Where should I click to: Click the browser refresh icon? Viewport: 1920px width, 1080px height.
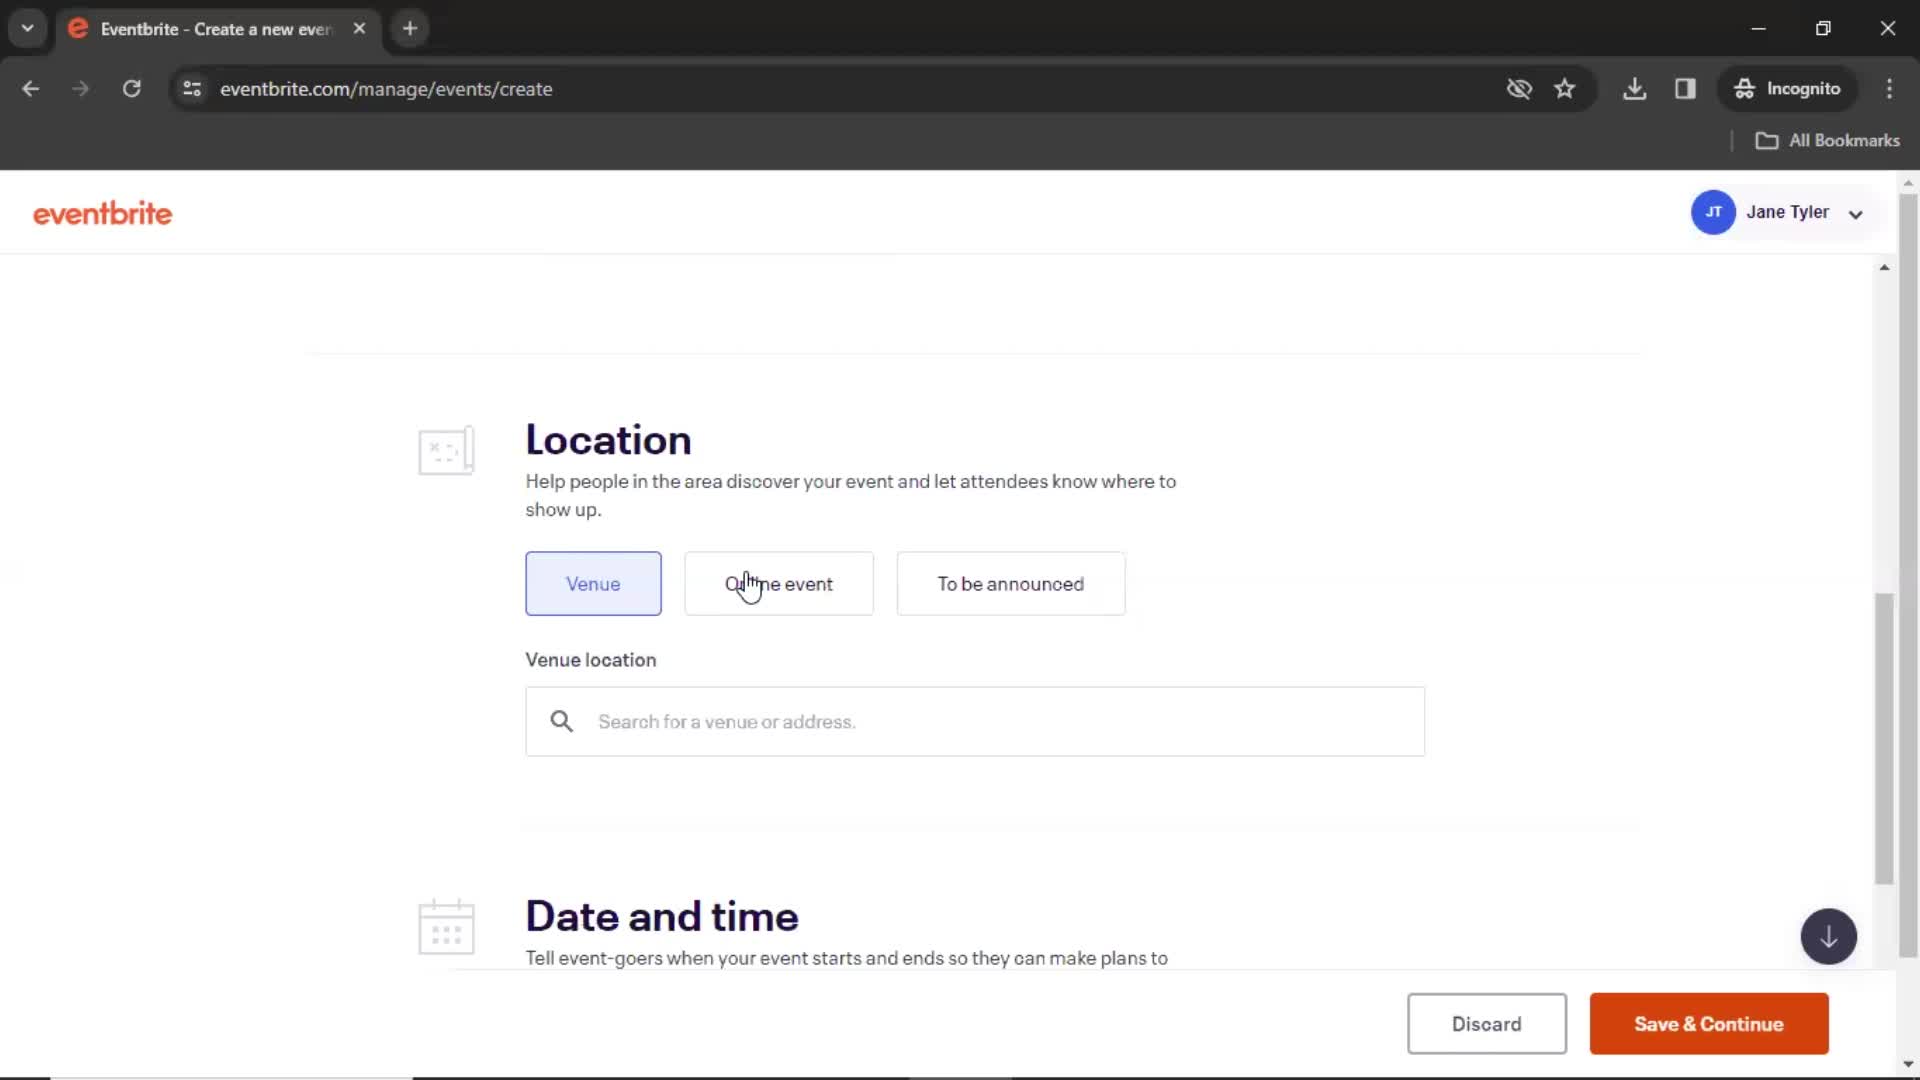[131, 88]
